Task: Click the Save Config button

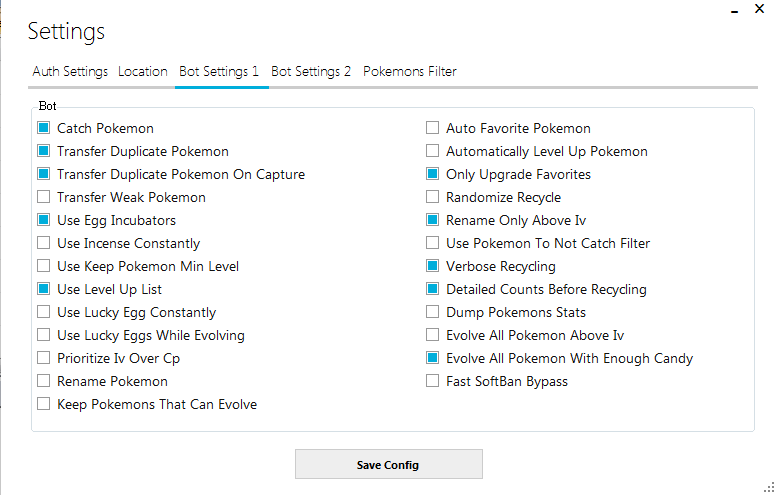Action: click(x=388, y=465)
